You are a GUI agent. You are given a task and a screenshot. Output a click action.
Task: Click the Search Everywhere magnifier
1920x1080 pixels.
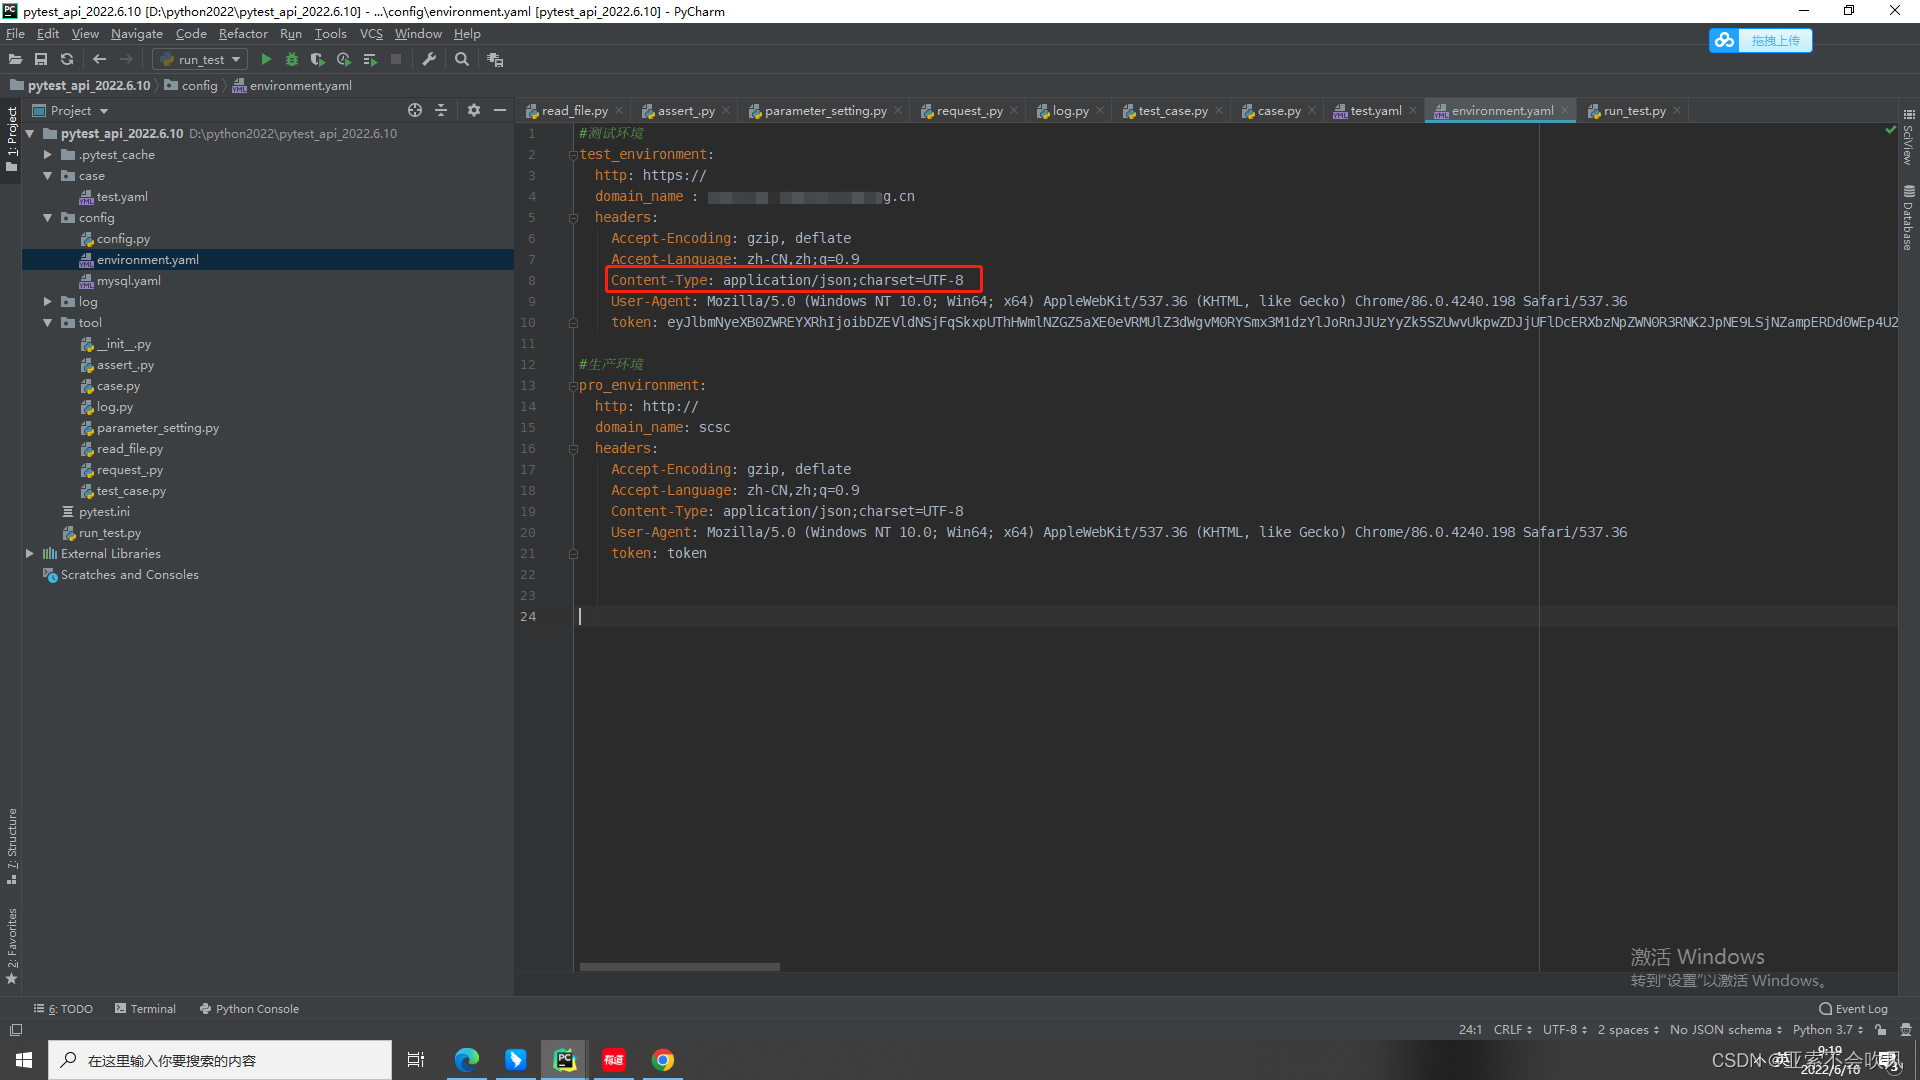(x=462, y=60)
